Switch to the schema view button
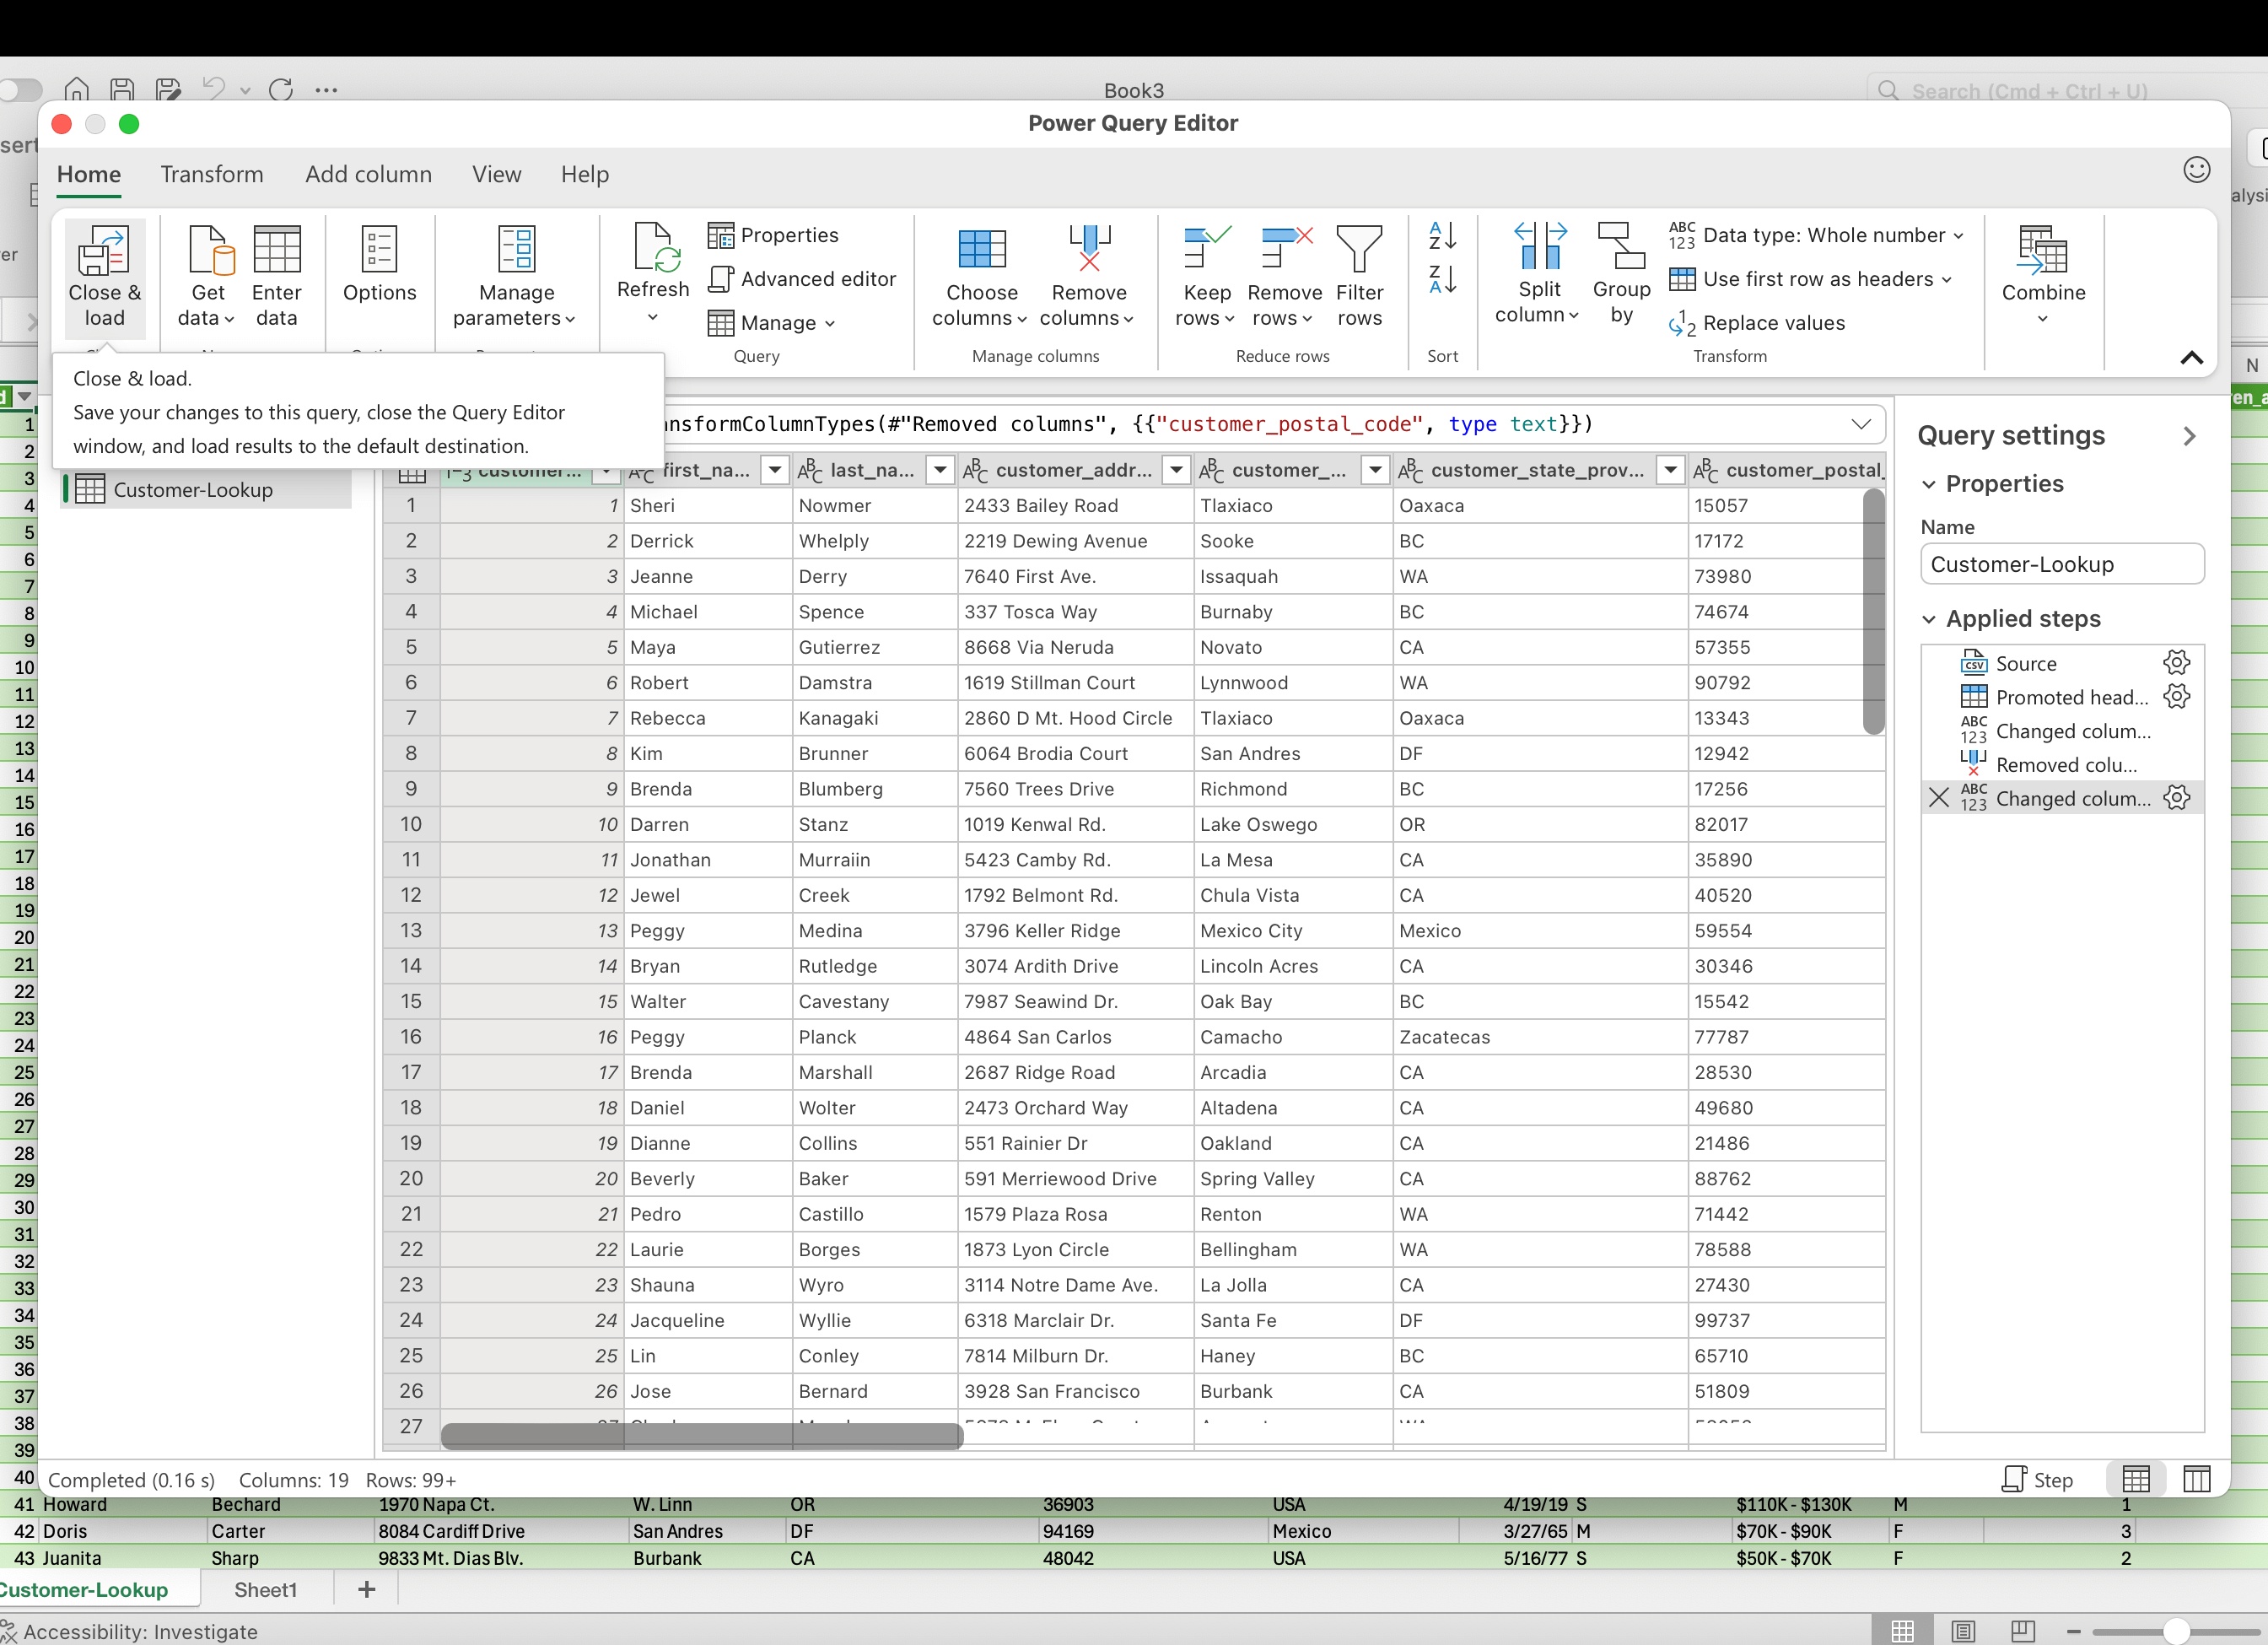The width and height of the screenshot is (2268, 1645). coord(2196,1479)
